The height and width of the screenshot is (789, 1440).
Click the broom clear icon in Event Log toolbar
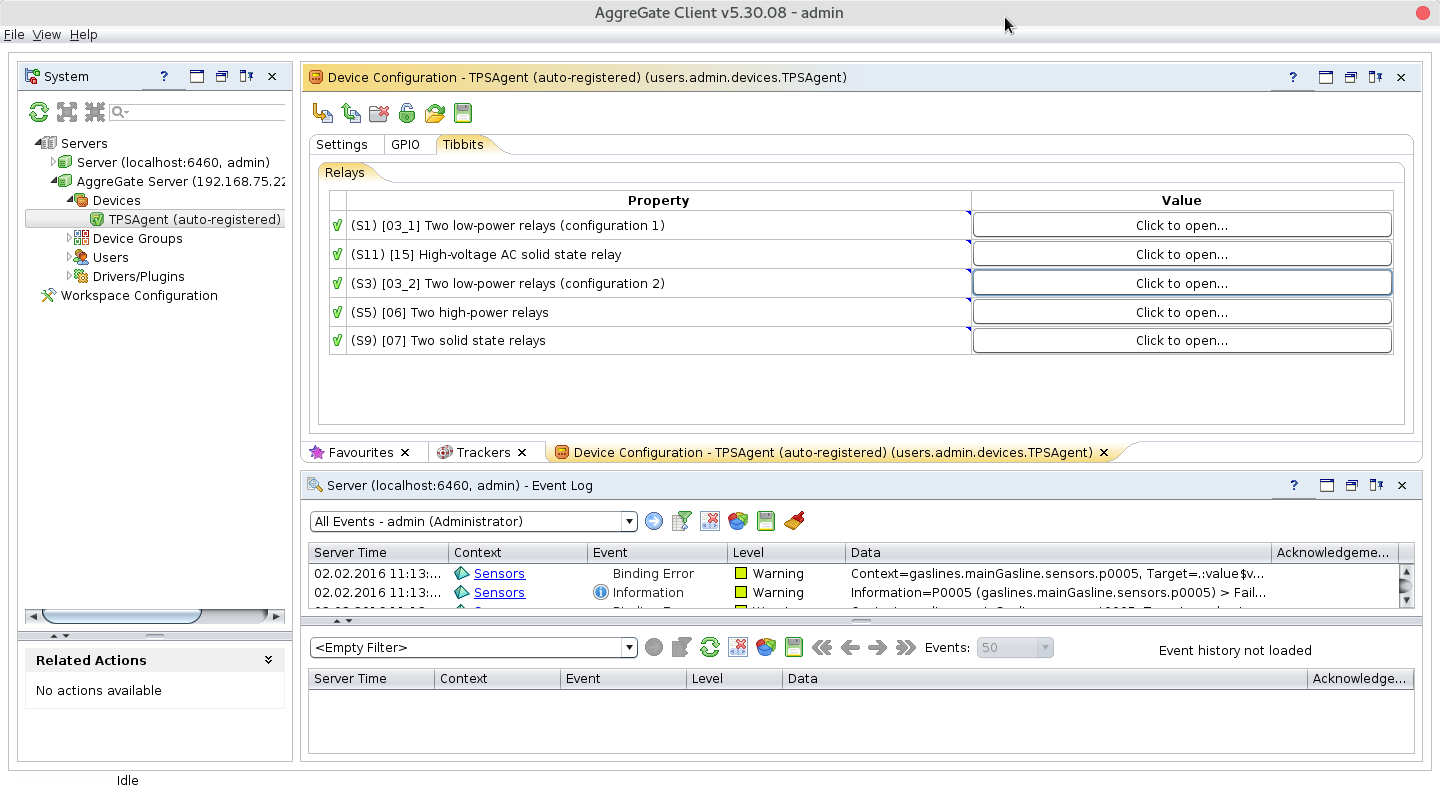(x=794, y=521)
